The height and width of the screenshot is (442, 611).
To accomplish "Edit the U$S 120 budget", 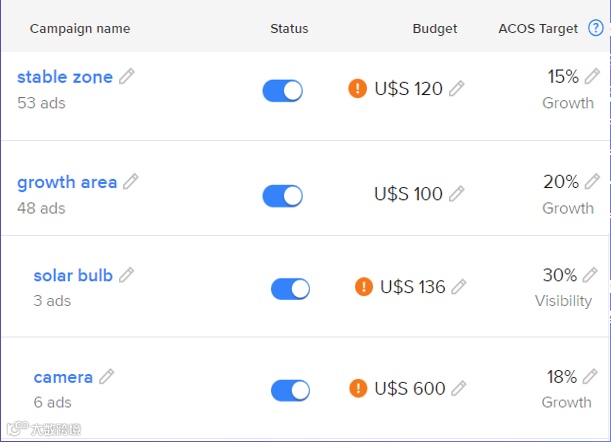I will (x=457, y=89).
